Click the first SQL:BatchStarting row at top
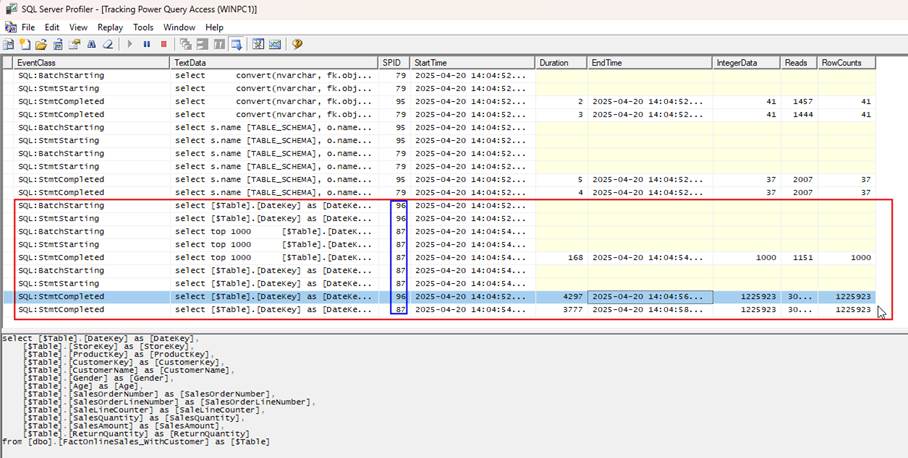Image resolution: width=908 pixels, height=458 pixels. 439,75
